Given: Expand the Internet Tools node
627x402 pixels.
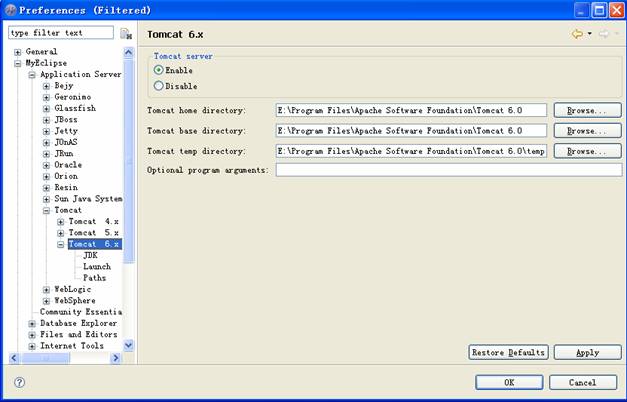Looking at the screenshot, I should pyautogui.click(x=32, y=346).
